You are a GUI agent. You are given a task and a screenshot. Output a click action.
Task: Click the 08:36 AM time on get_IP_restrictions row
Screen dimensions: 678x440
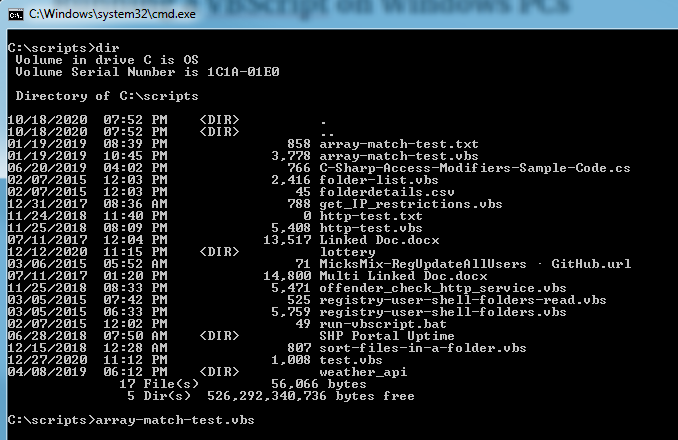(135, 204)
